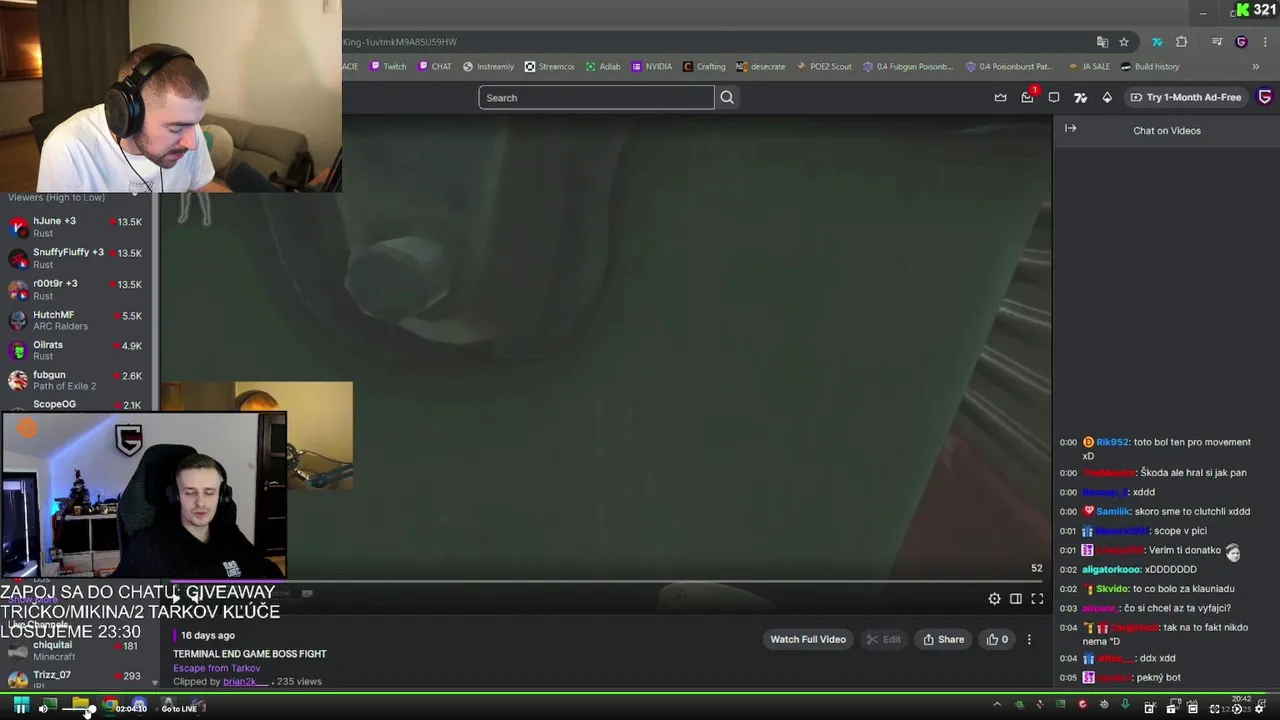Open the NVIDIA bookmark
Viewport: 1280px width, 720px height.
point(652,67)
